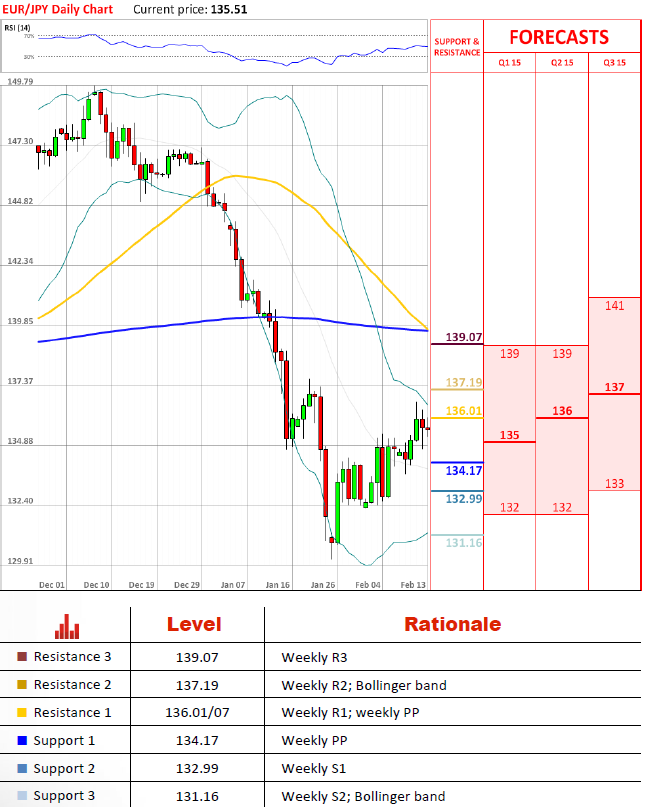Click the '136.01/07' cell in the Level column
The height and width of the screenshot is (807, 647).
197,713
